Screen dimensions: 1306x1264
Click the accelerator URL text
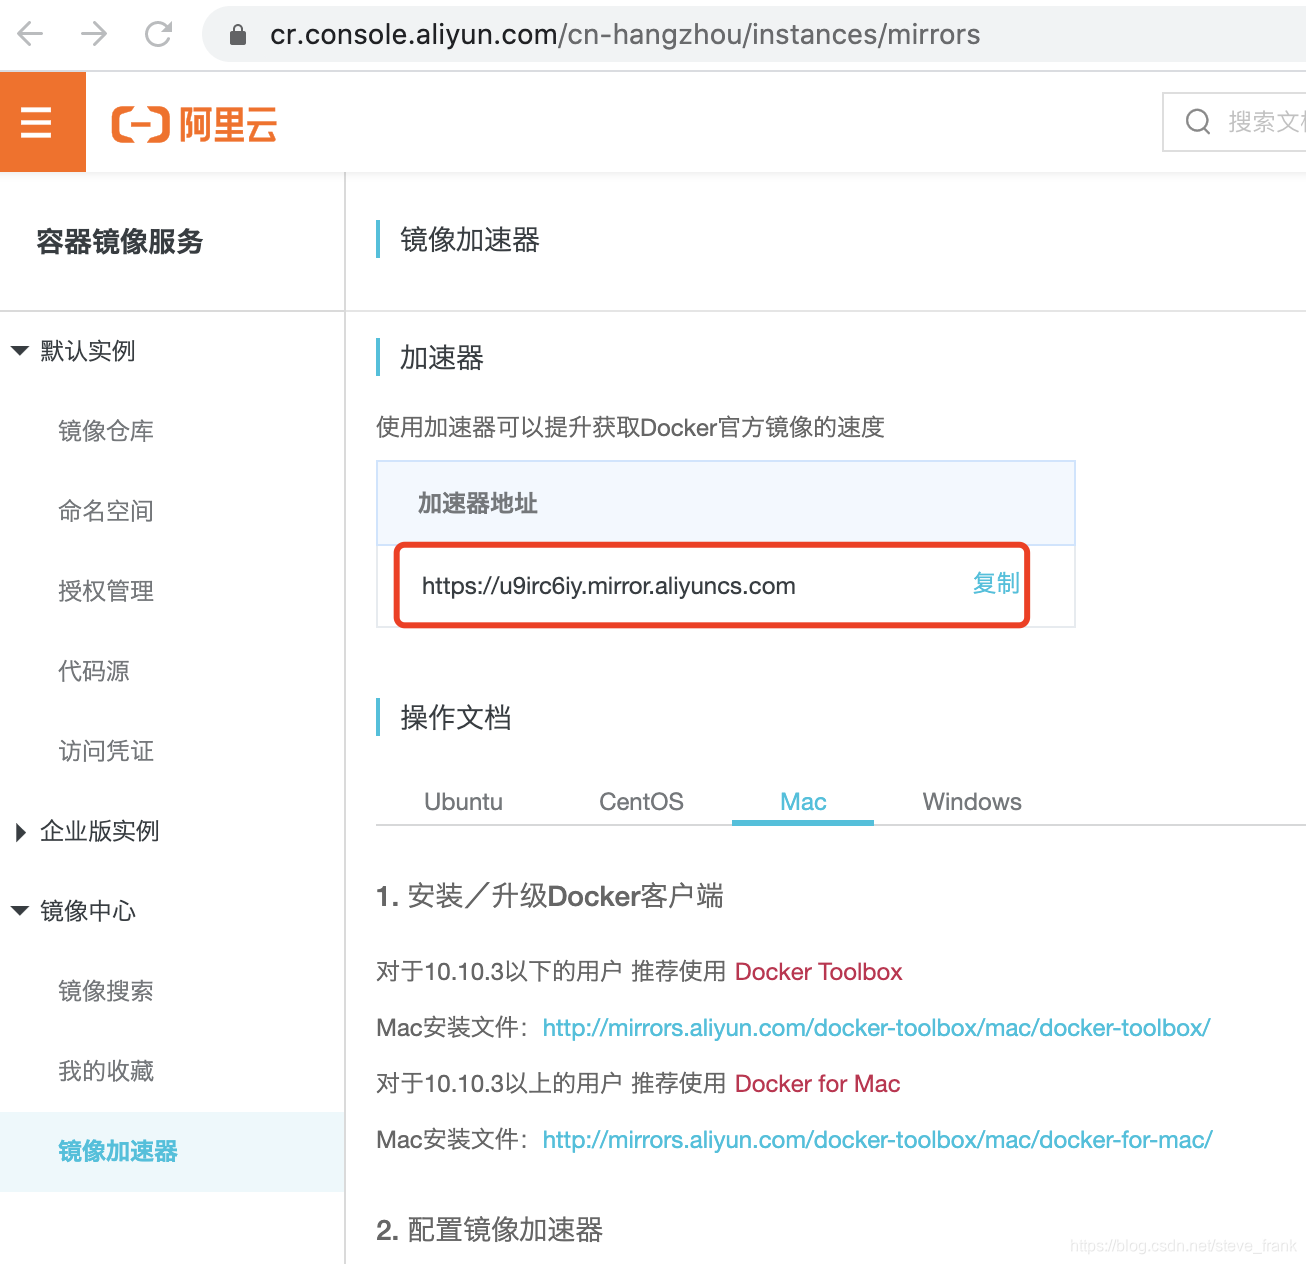click(608, 586)
